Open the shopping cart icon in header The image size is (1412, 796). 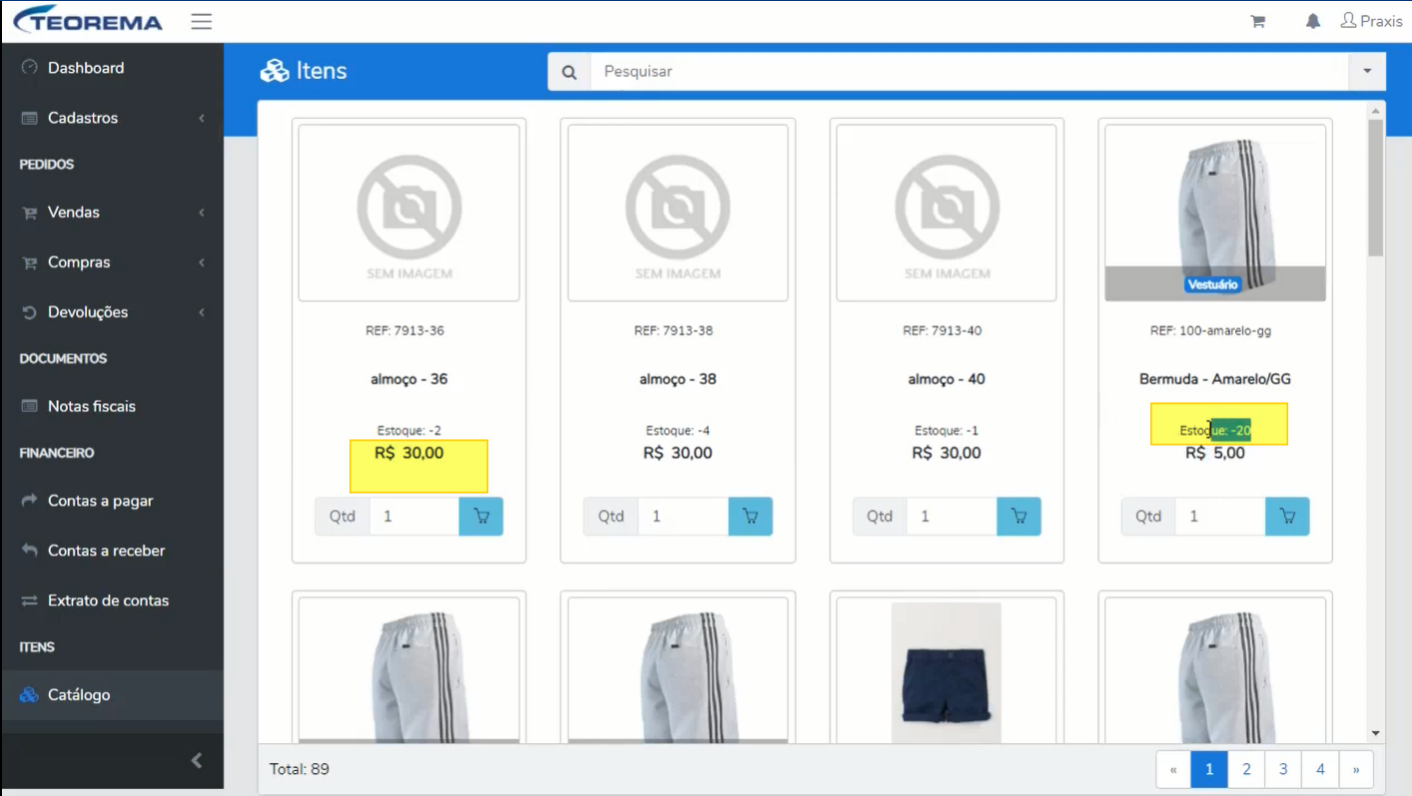[1258, 21]
